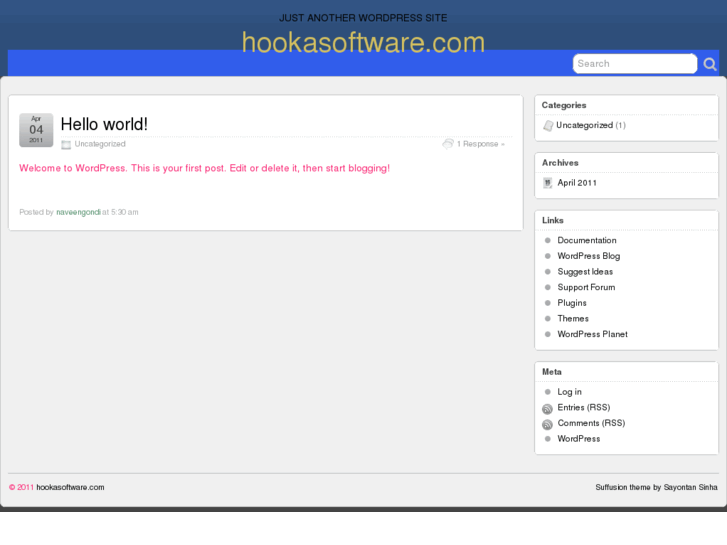Click the comment bubble icon beside 1 Response
This screenshot has width=727, height=545.
click(448, 144)
